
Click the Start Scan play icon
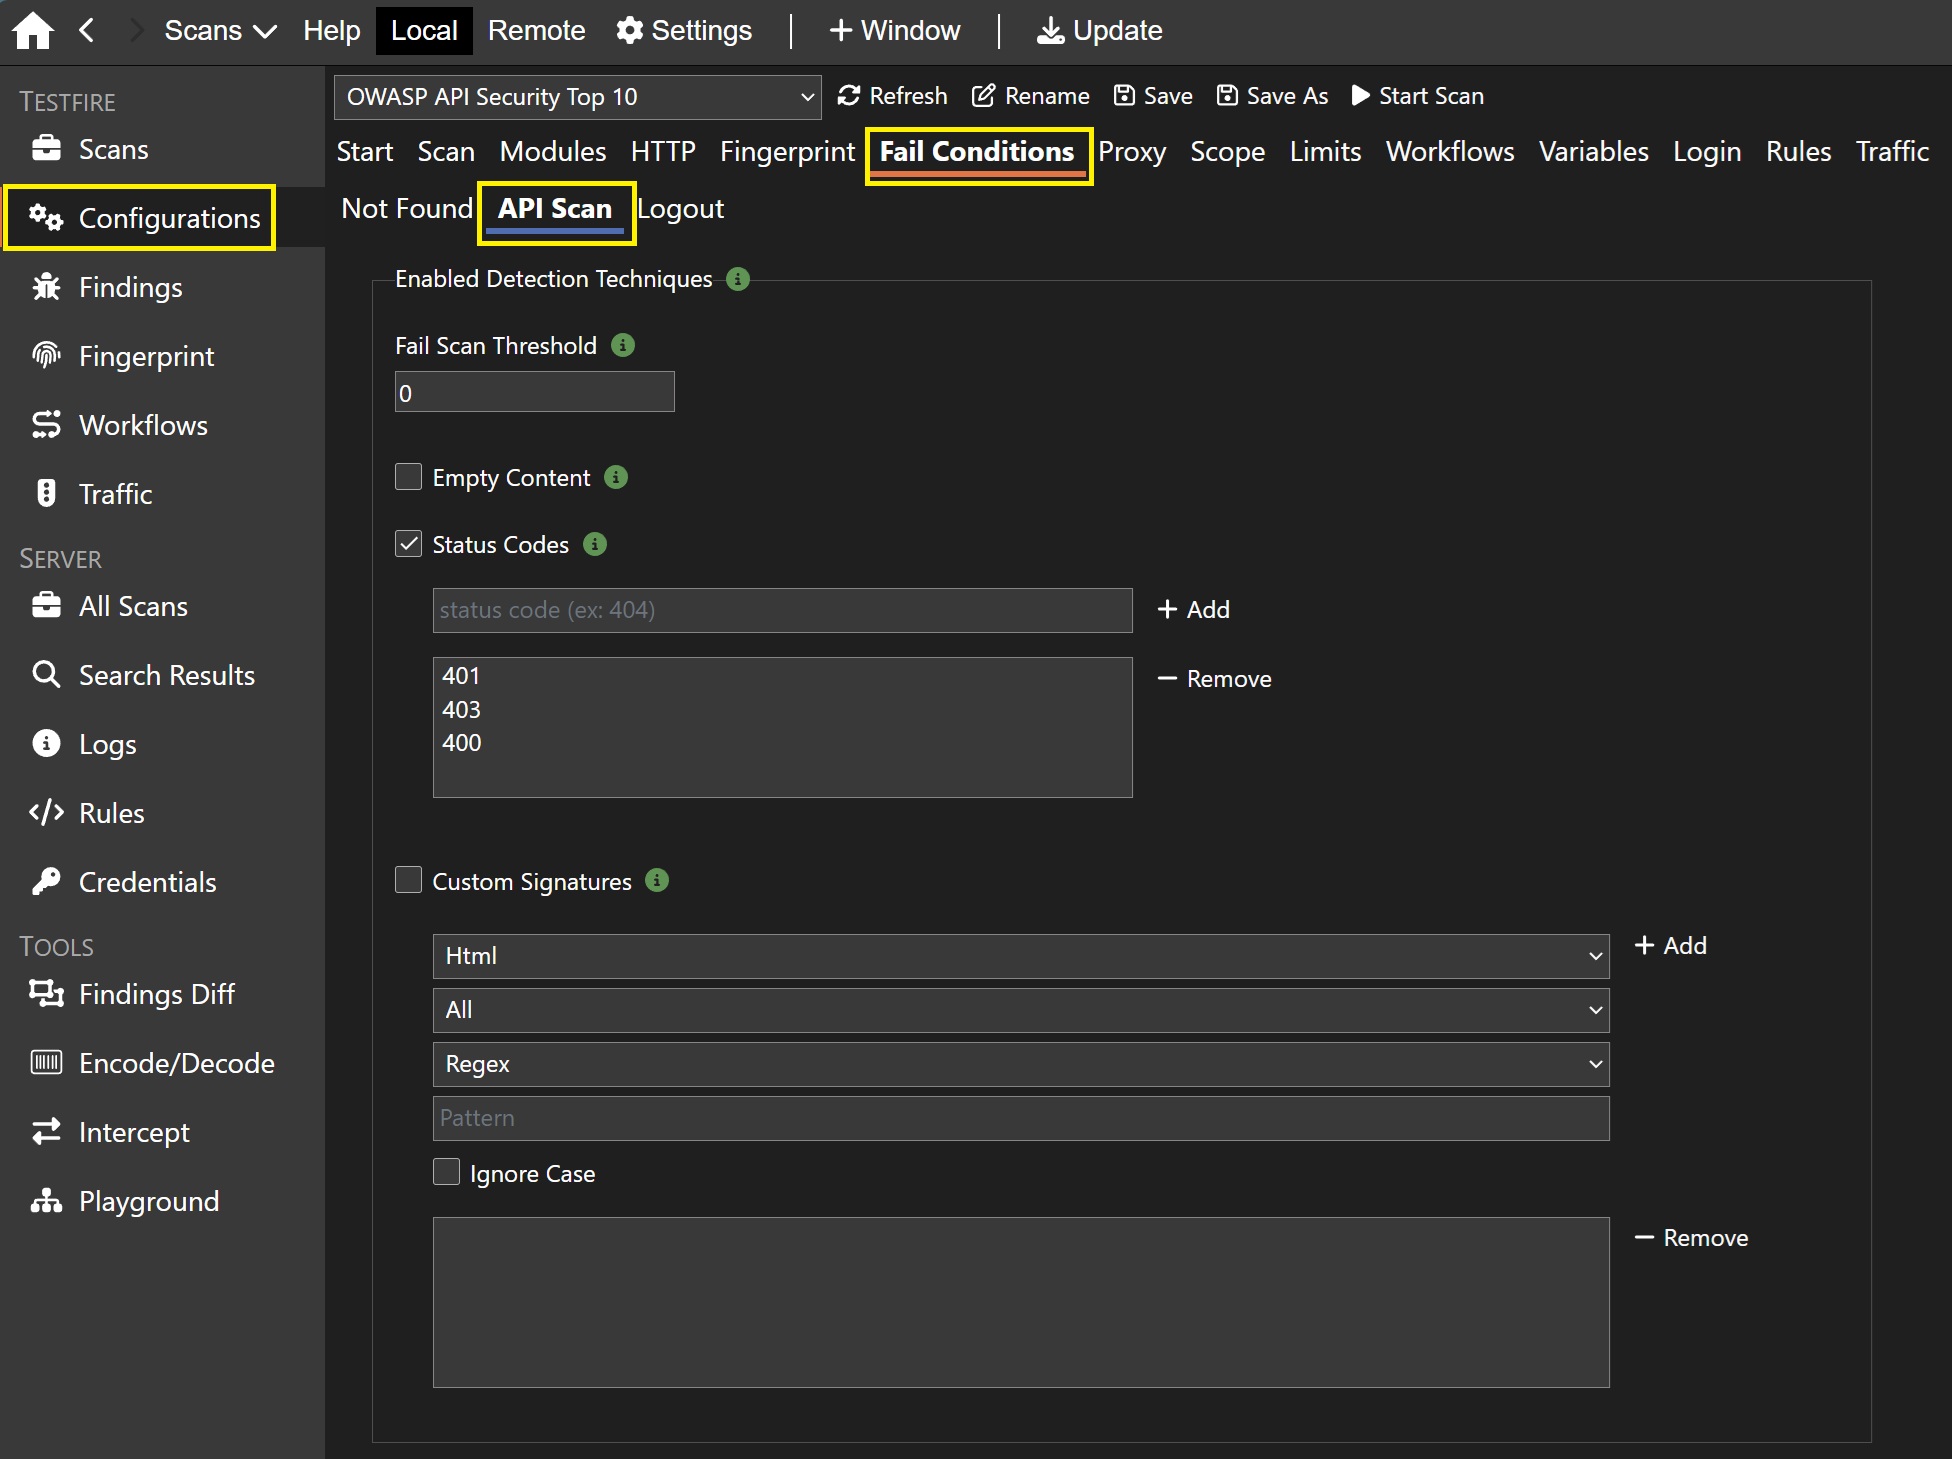tap(1360, 96)
